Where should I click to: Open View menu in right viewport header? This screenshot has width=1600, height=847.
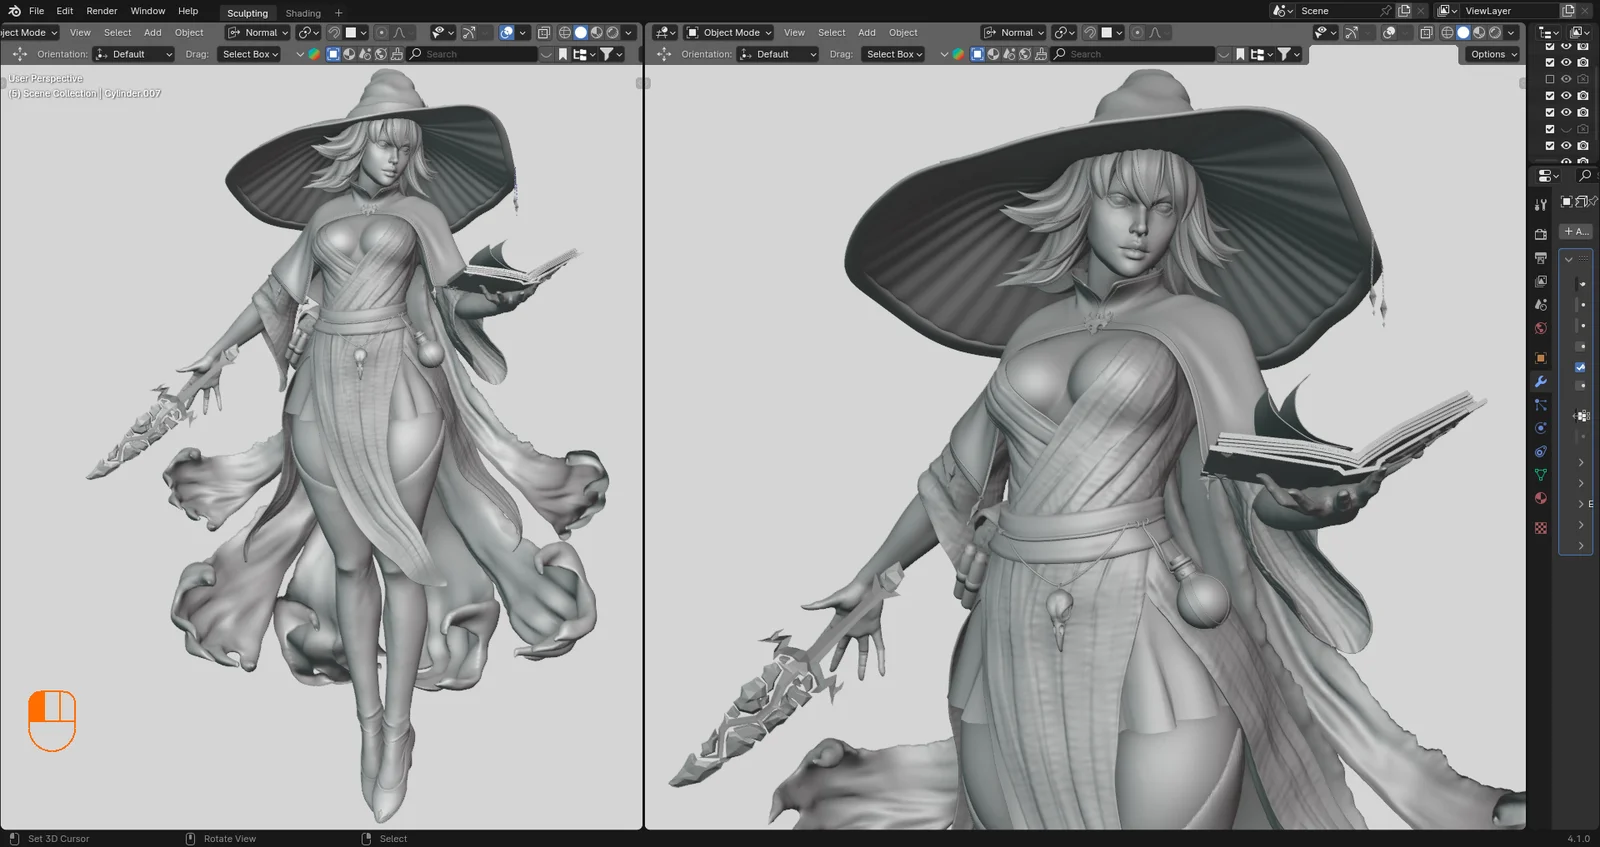coord(794,33)
